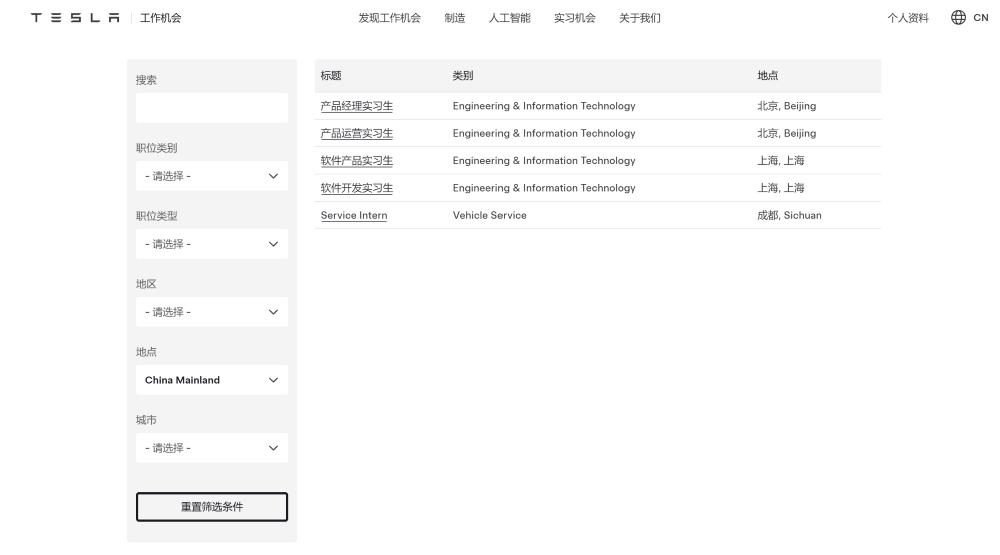Open the CN region selector

click(x=980, y=18)
